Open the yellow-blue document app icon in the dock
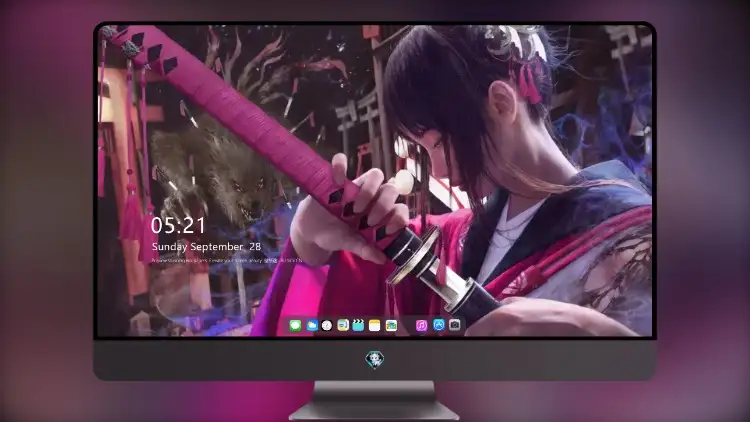Image resolution: width=750 pixels, height=422 pixels. 343,326
